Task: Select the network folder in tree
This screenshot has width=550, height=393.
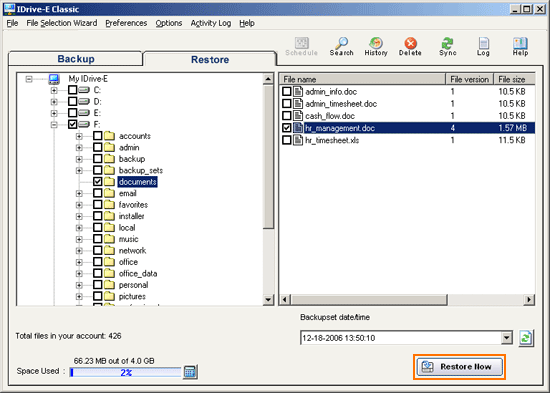Action: 132,251
